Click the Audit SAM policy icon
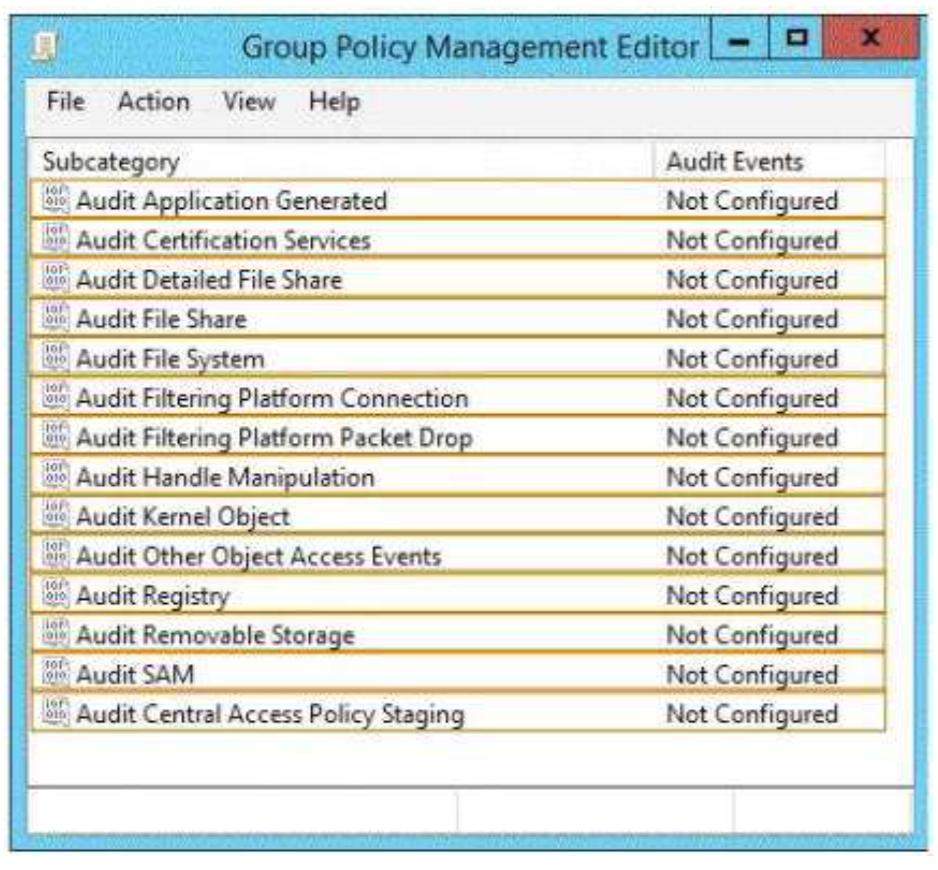The height and width of the screenshot is (870, 938). [x=55, y=674]
